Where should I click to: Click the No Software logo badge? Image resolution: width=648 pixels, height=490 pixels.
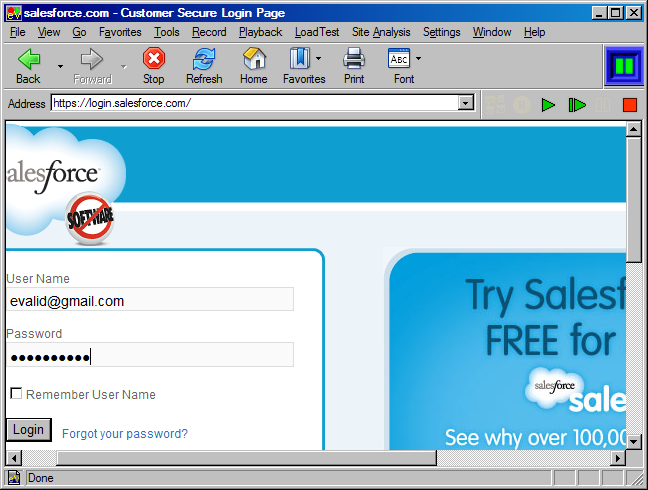(90, 218)
